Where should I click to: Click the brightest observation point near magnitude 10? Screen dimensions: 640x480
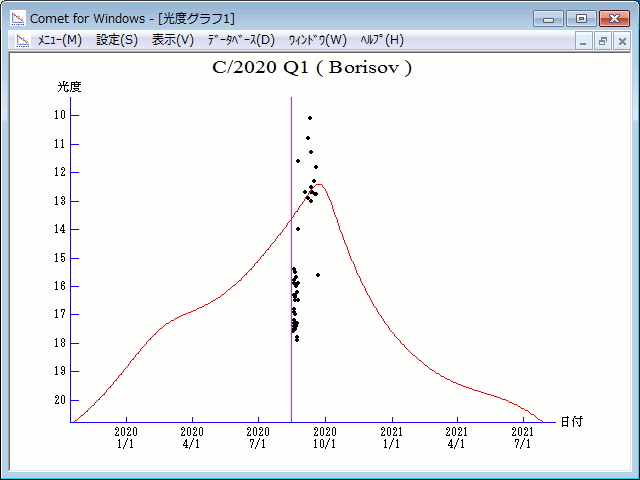pyautogui.click(x=310, y=118)
